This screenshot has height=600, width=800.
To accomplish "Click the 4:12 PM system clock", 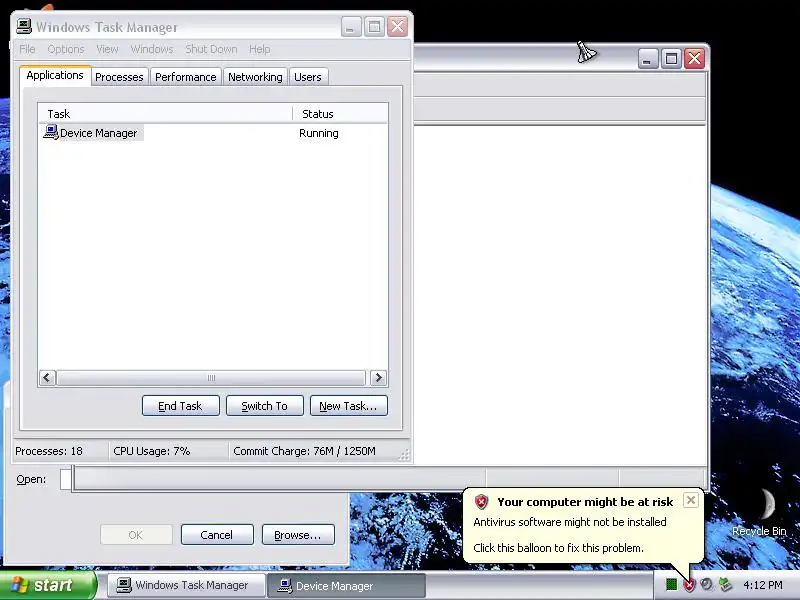I will click(x=763, y=585).
